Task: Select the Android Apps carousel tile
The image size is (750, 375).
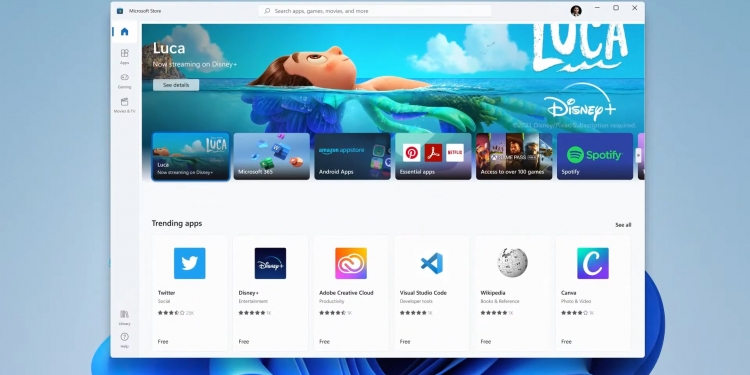Action: (353, 156)
